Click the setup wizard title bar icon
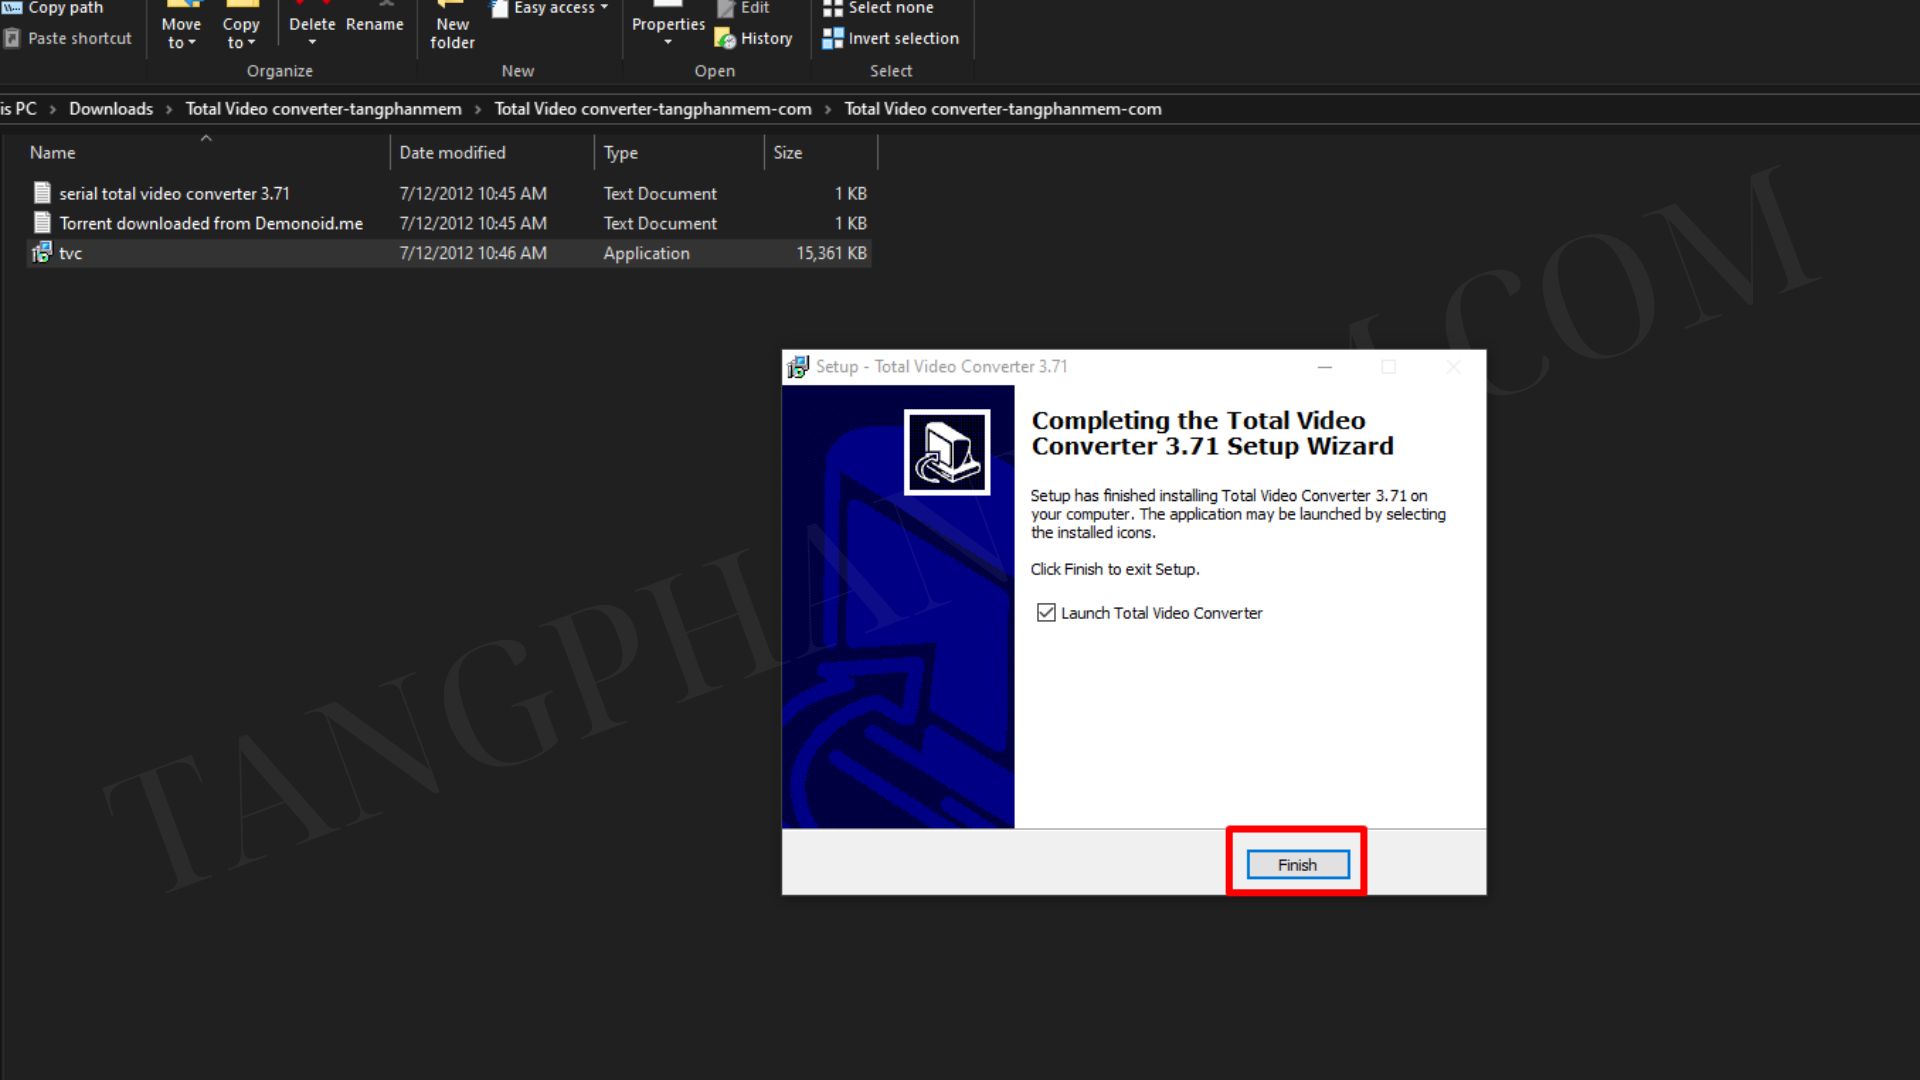This screenshot has width=1920, height=1080. click(797, 367)
